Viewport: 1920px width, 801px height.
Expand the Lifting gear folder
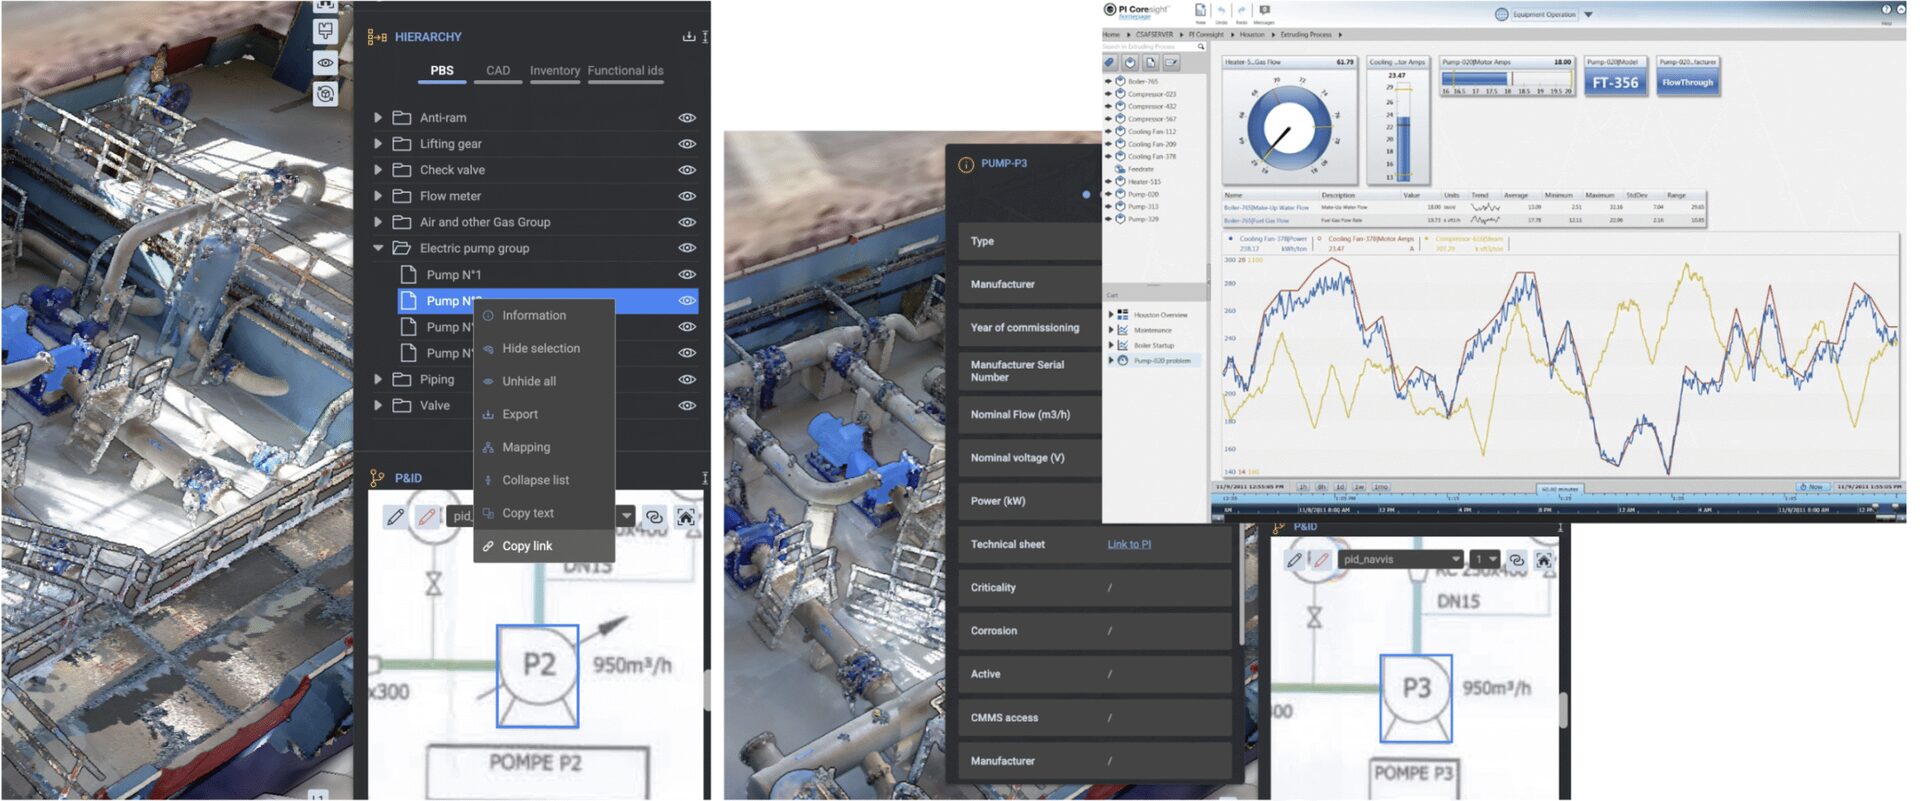coord(378,144)
